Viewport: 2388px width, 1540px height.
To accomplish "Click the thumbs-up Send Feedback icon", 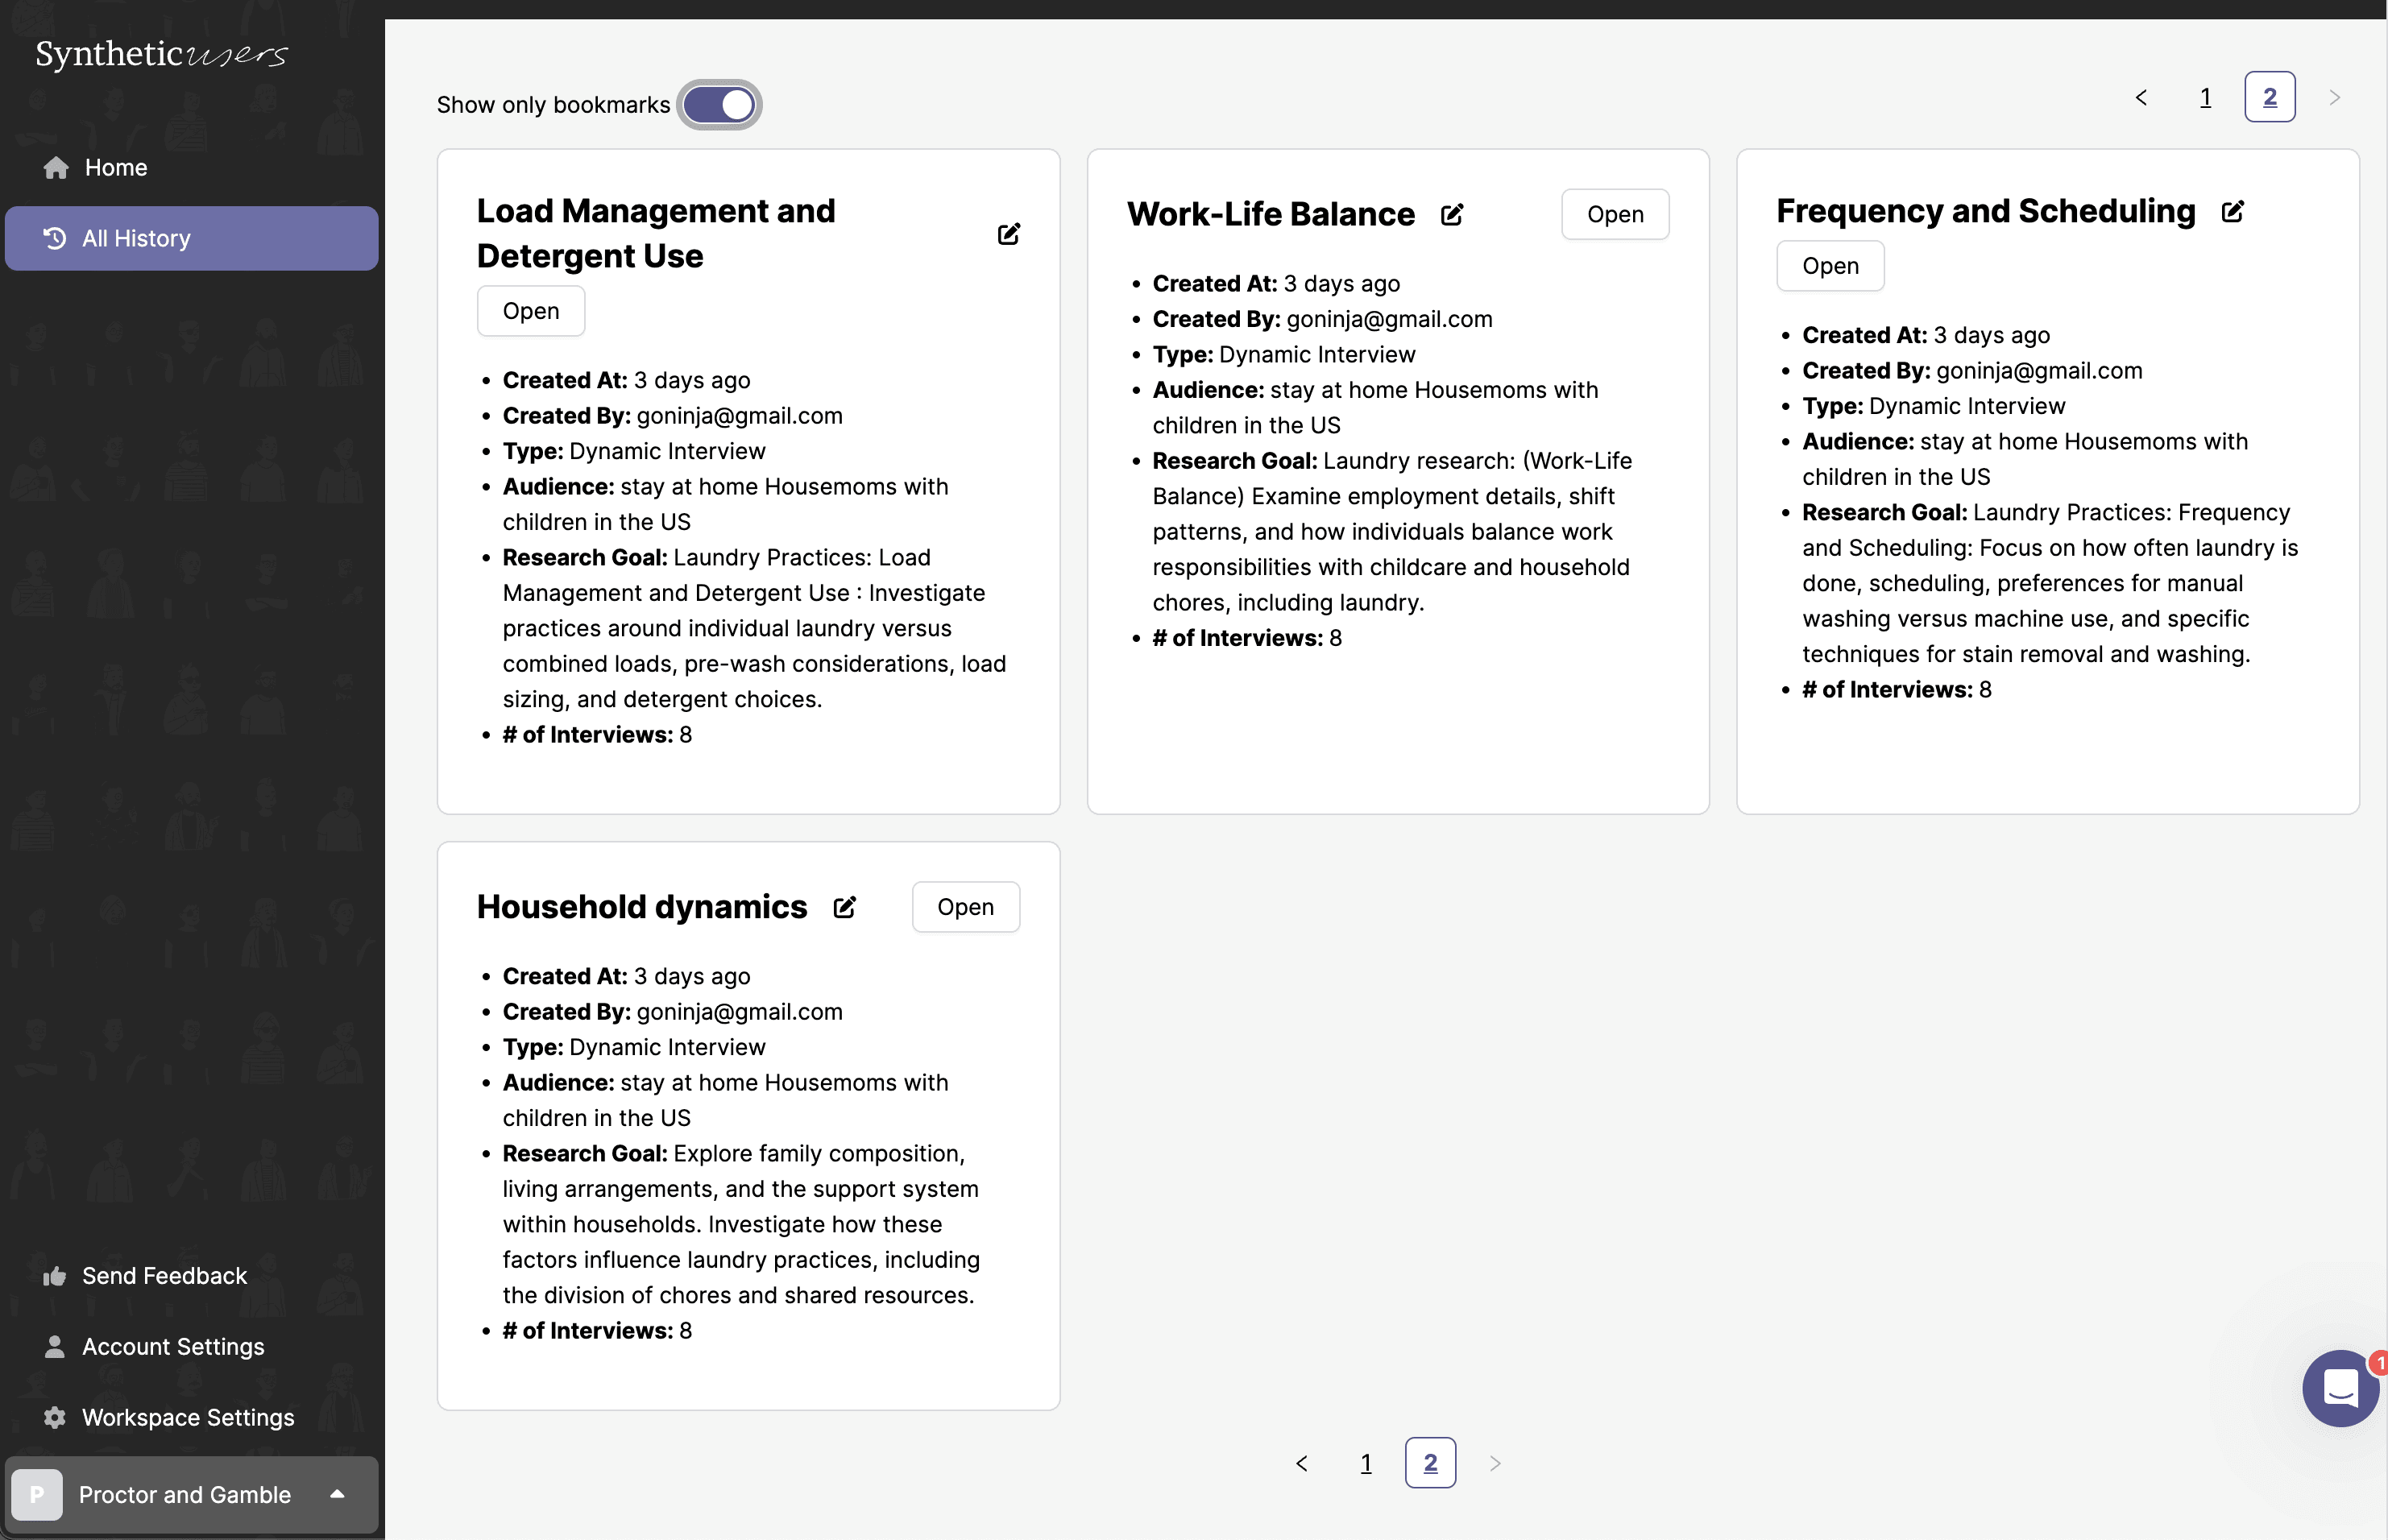I will pos(54,1276).
